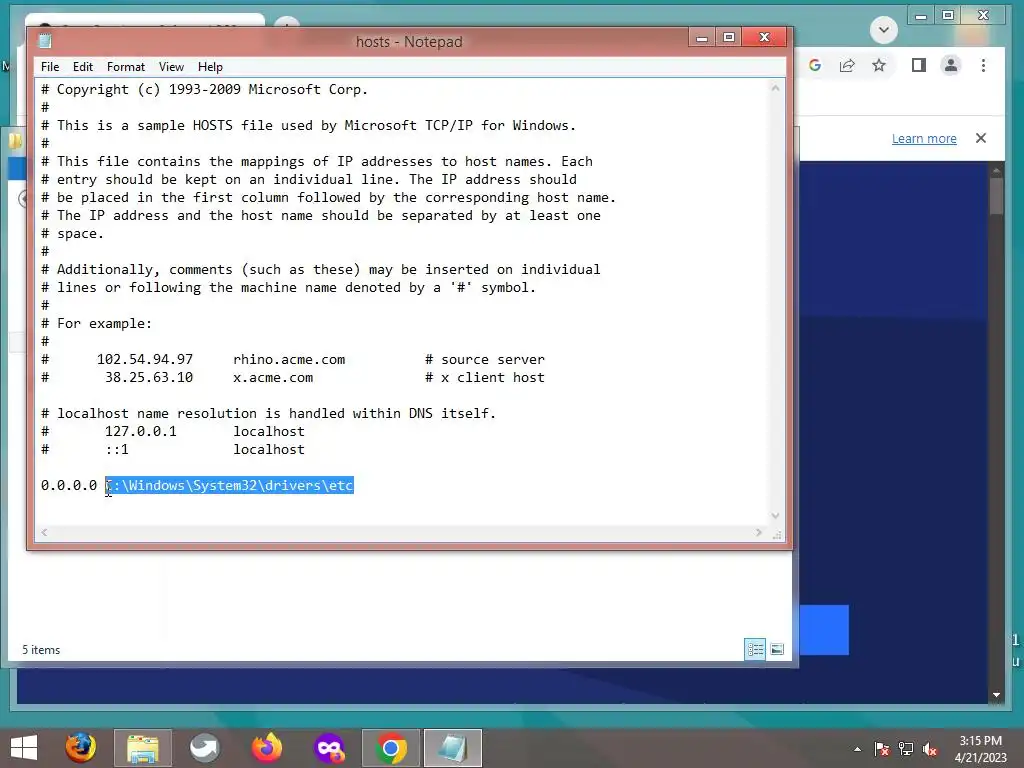
Task: Click the Learn more link in Chrome
Action: pos(924,138)
